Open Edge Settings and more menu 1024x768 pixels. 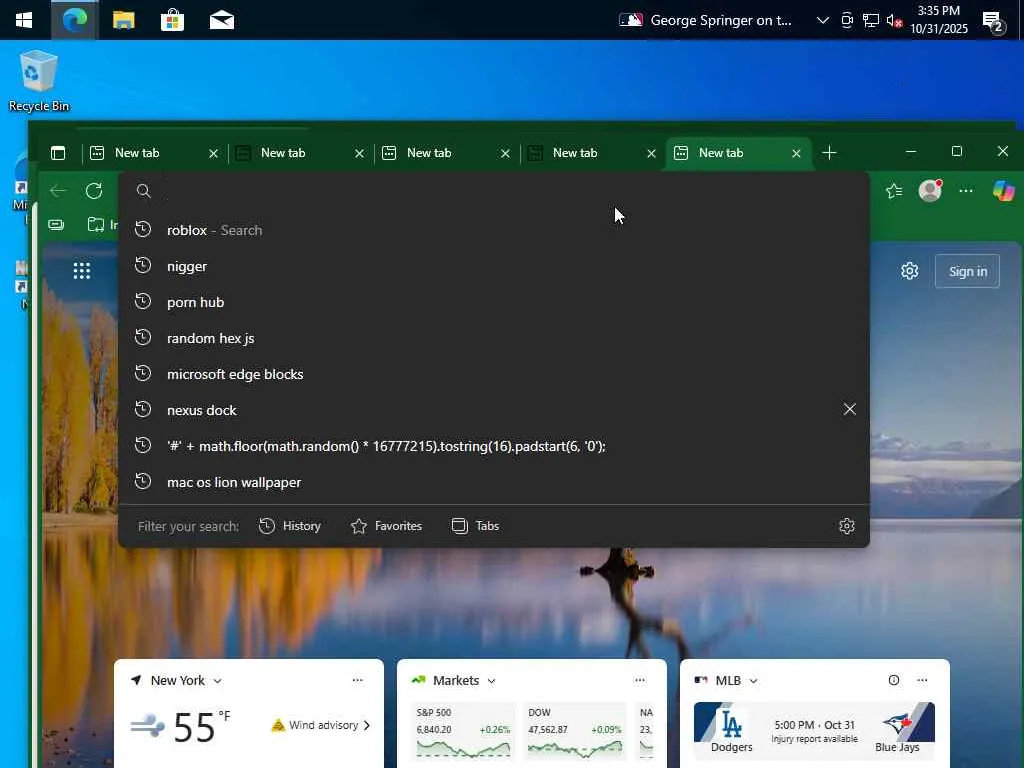pyautogui.click(x=966, y=191)
